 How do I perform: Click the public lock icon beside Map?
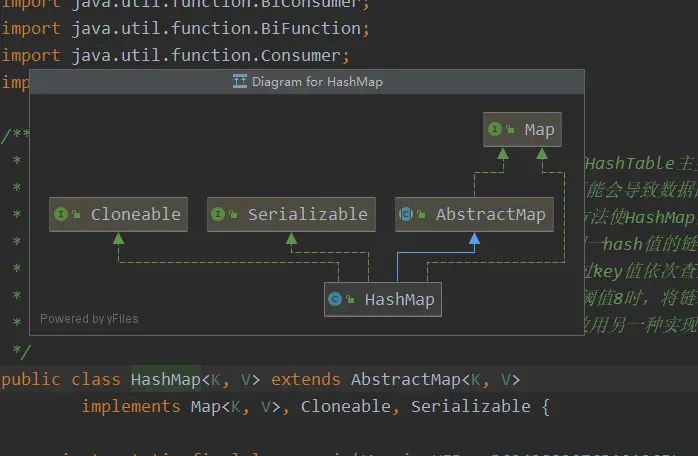(510, 130)
